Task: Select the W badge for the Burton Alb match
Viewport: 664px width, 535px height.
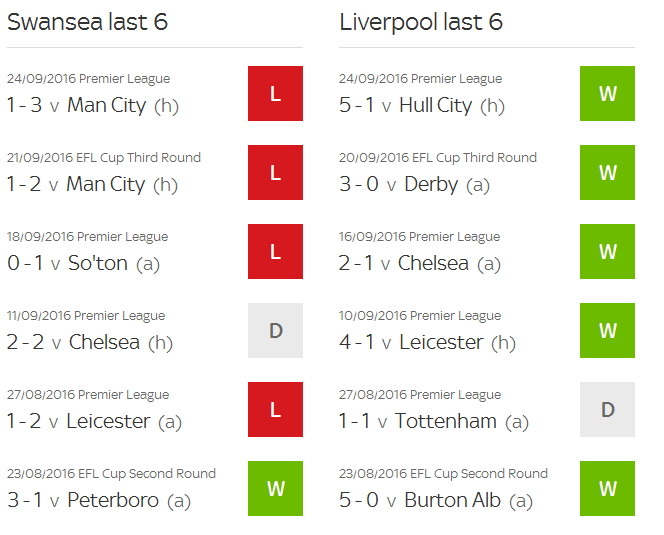Action: pos(607,488)
